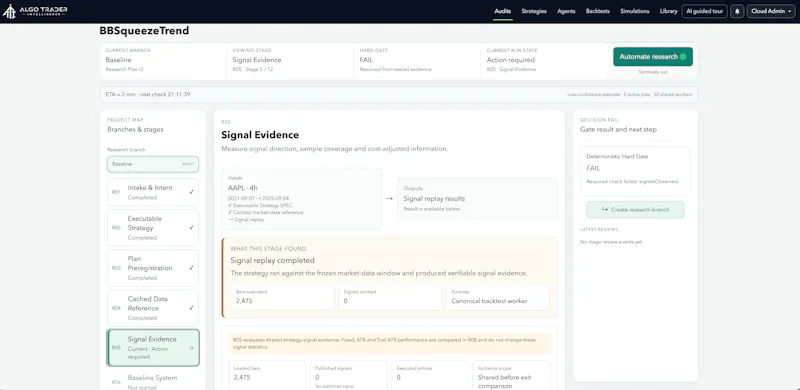Select the R05 Signal Evidence stage

153,348
